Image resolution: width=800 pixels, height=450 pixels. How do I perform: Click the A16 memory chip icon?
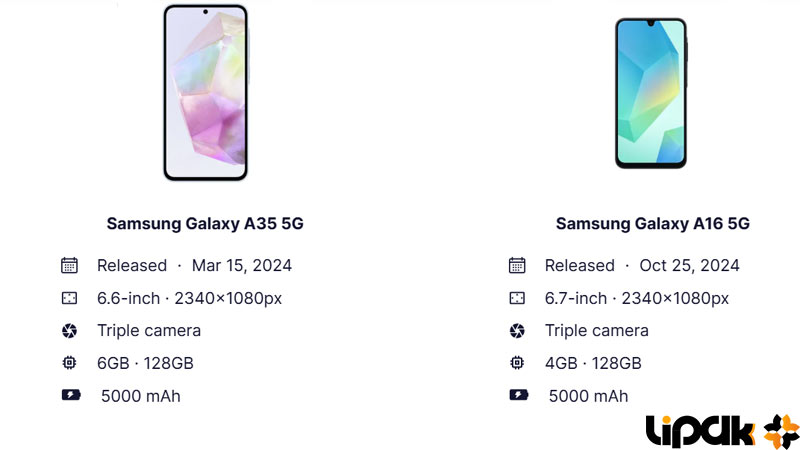[x=517, y=363]
